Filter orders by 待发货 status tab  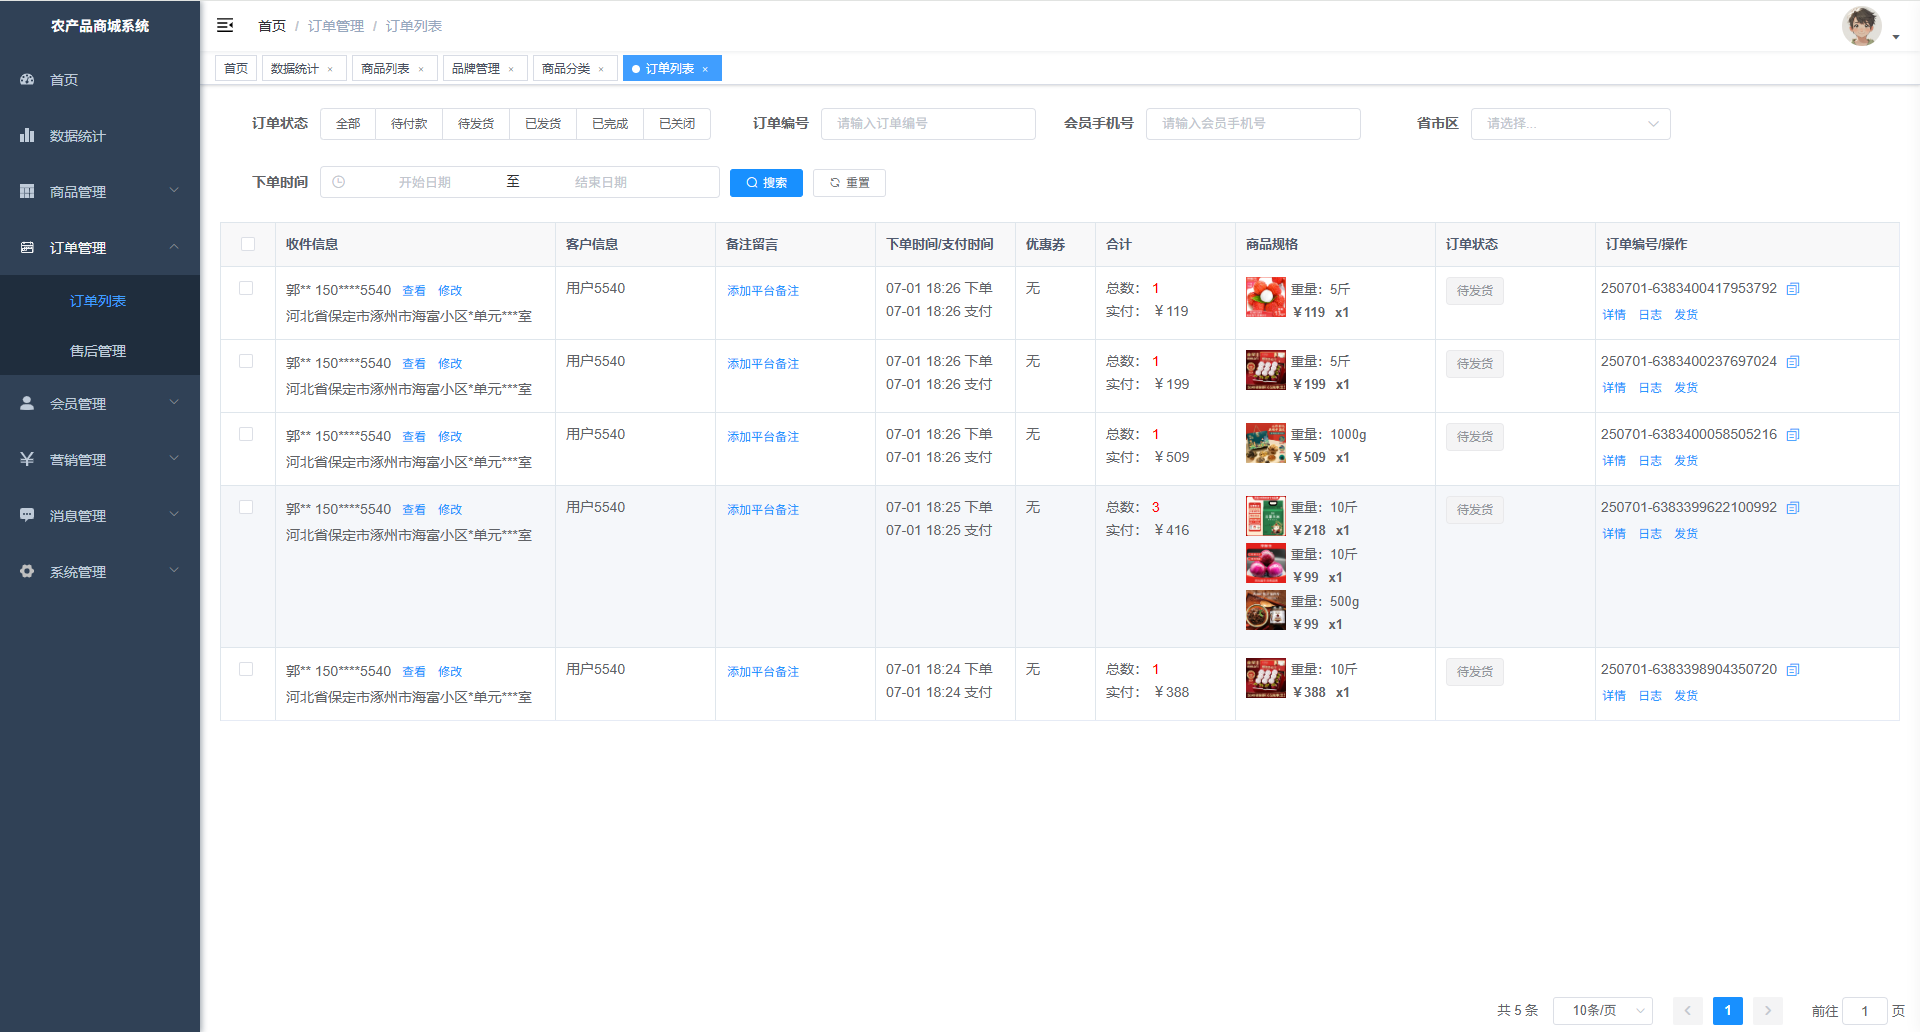pyautogui.click(x=476, y=124)
